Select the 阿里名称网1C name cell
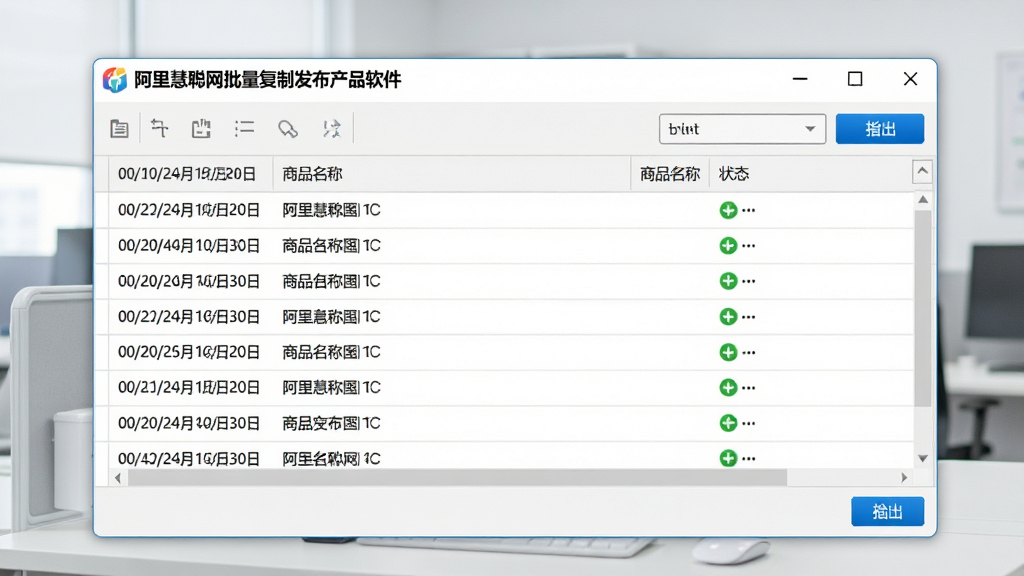The height and width of the screenshot is (576, 1024). (331, 458)
